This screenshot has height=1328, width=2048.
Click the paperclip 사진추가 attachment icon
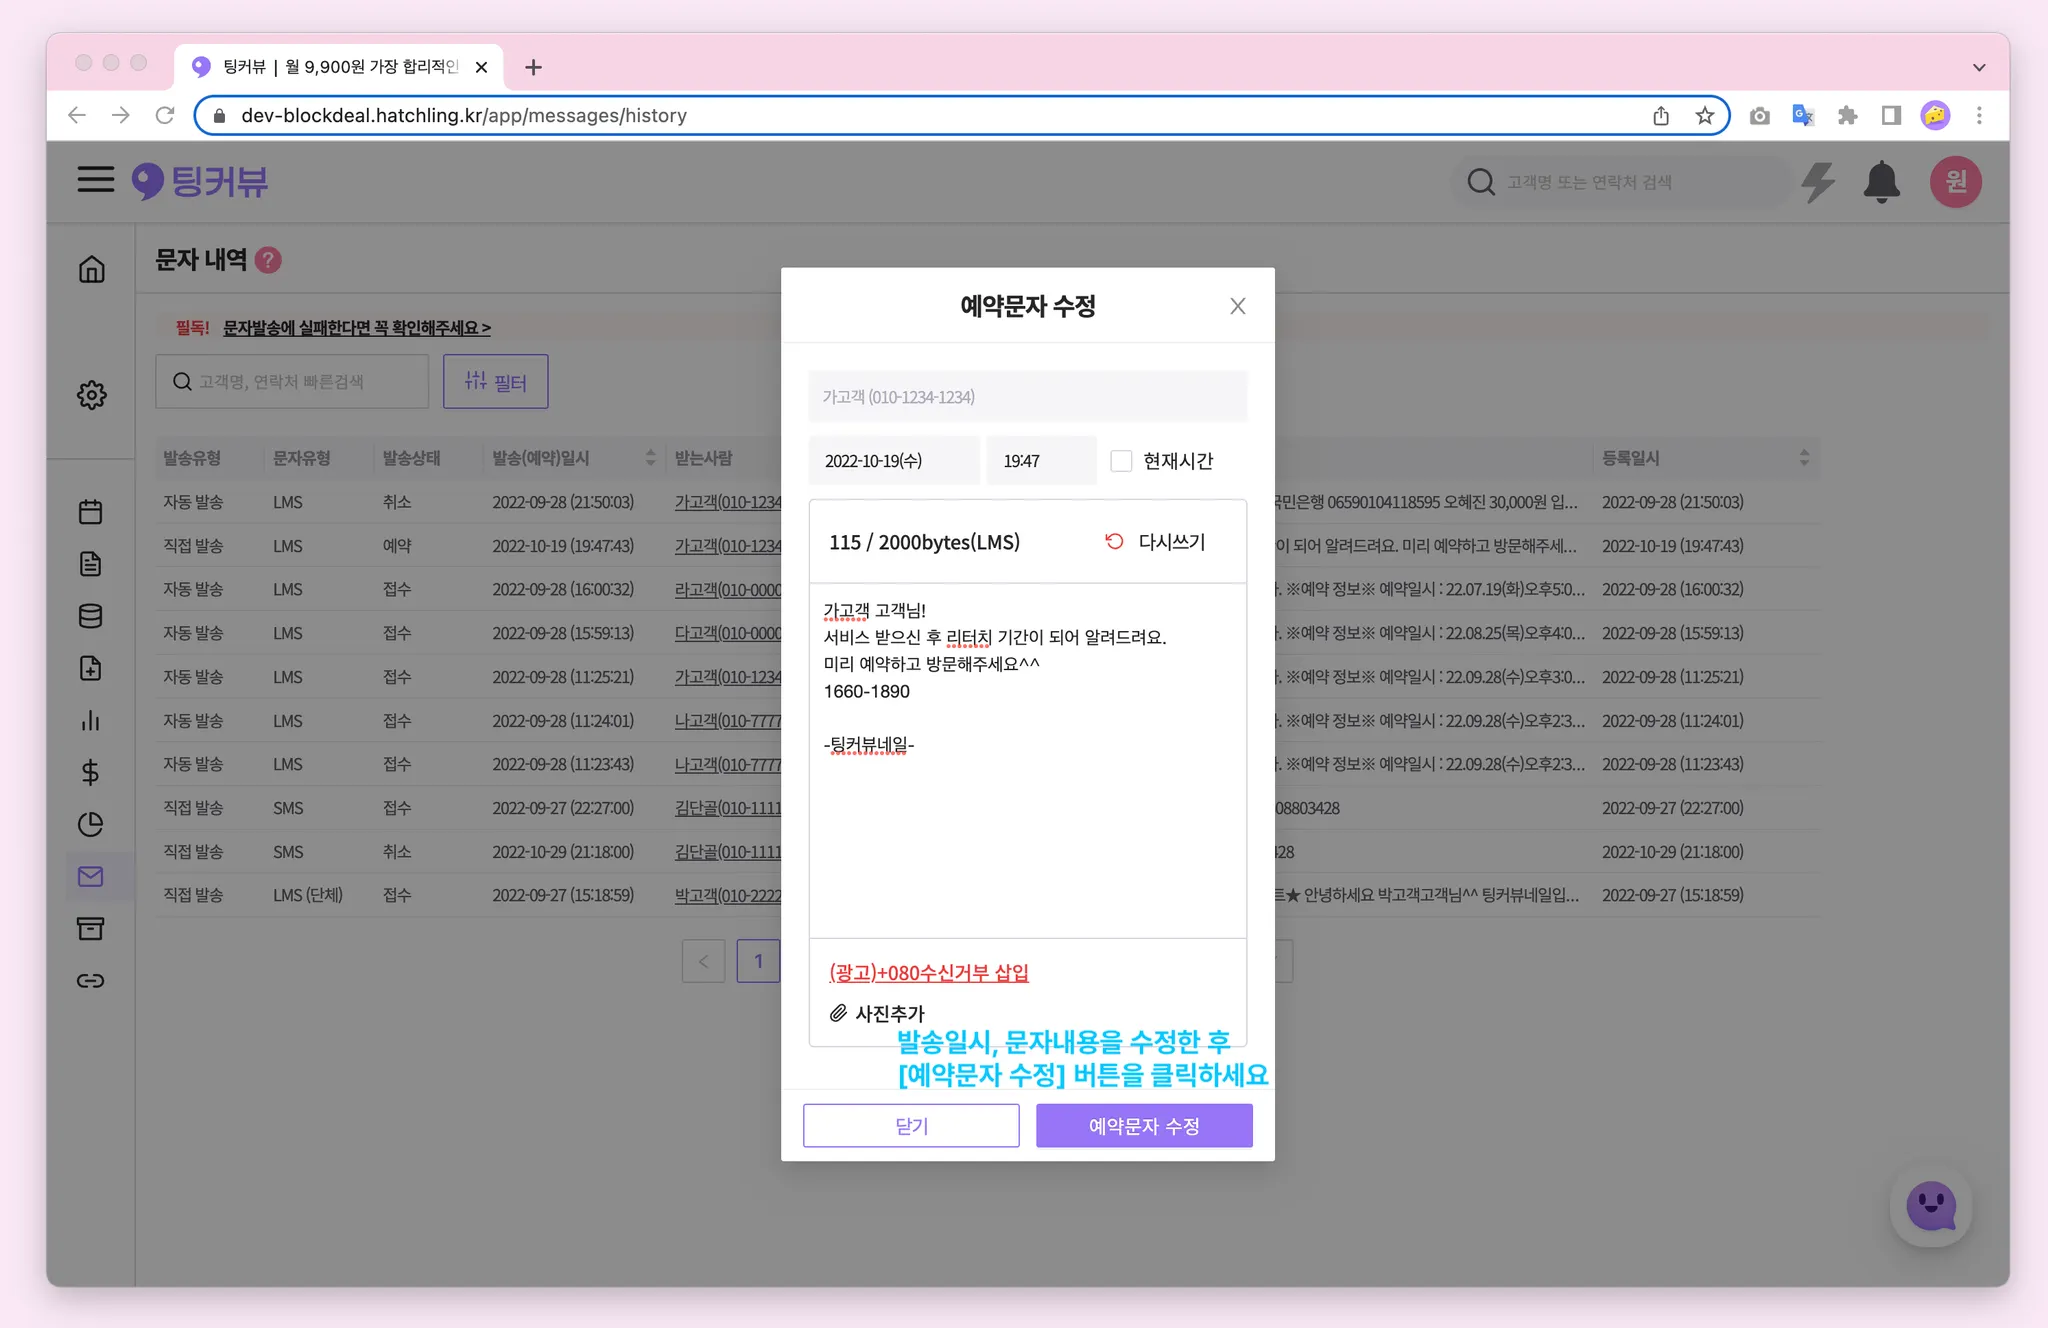(x=838, y=1013)
